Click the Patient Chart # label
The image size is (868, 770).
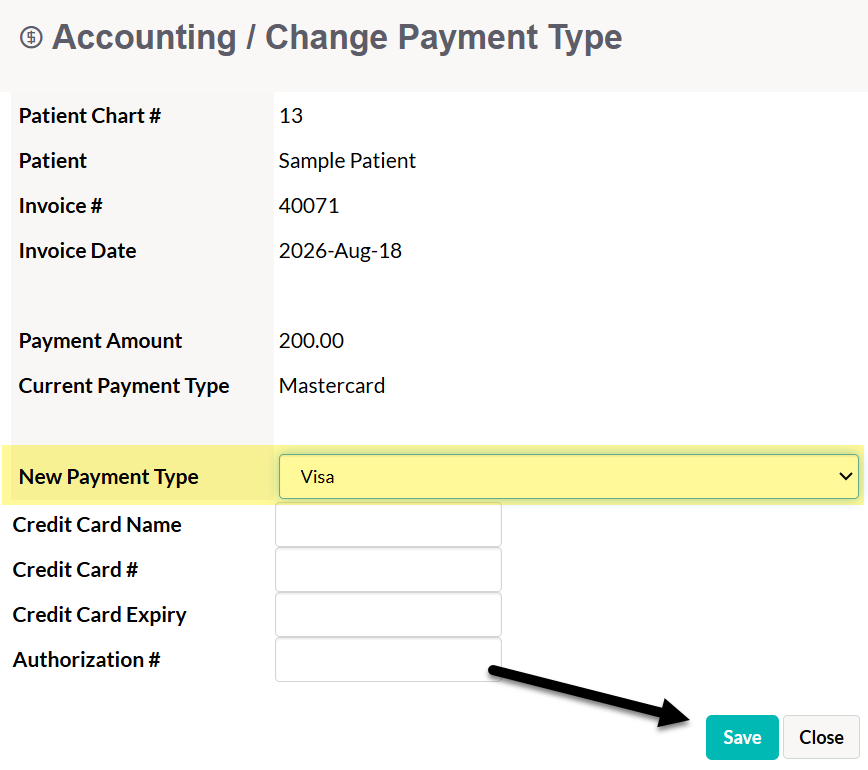pos(90,116)
